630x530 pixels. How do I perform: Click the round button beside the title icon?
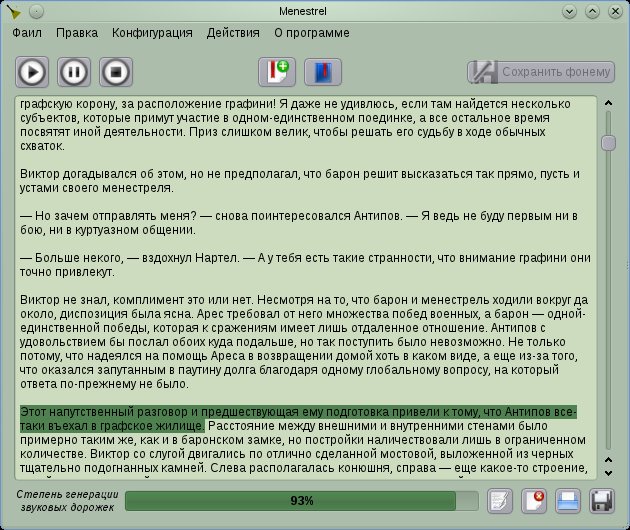click(36, 12)
